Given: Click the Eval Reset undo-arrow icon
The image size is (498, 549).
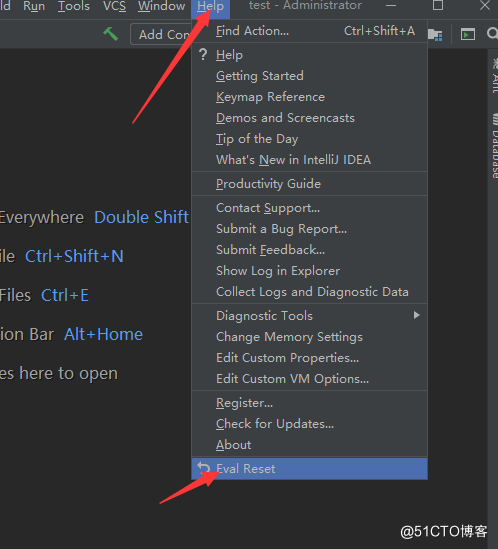Looking at the screenshot, I should click(x=204, y=467).
